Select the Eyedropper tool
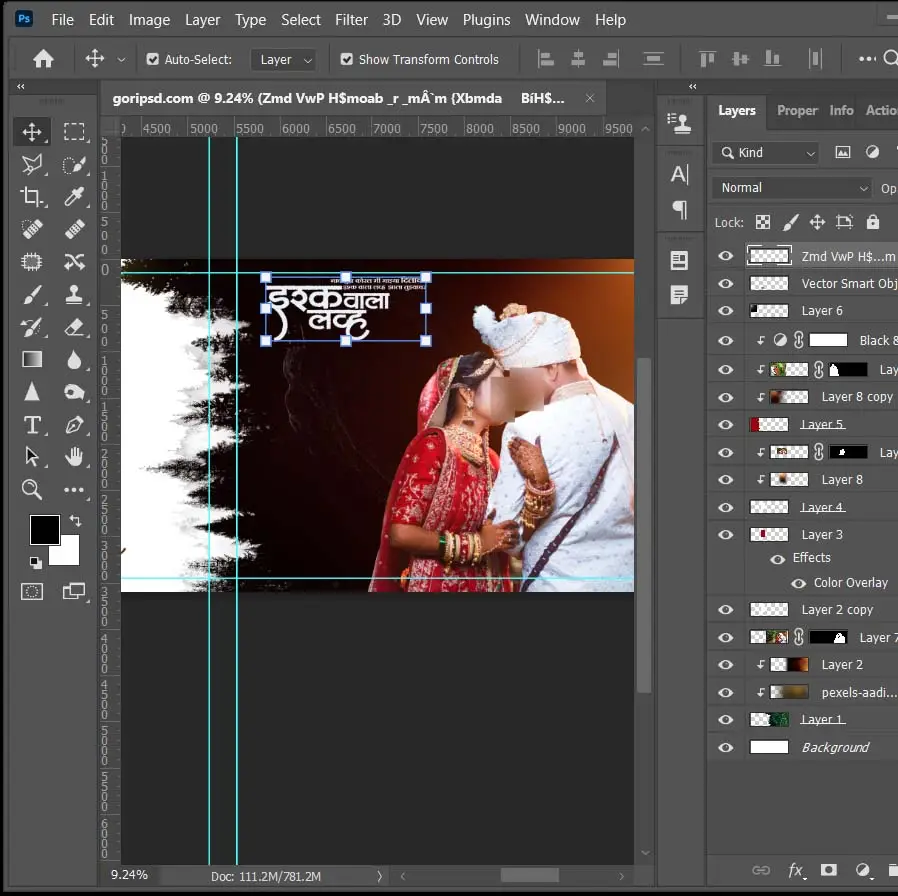The image size is (898, 896). tap(74, 197)
